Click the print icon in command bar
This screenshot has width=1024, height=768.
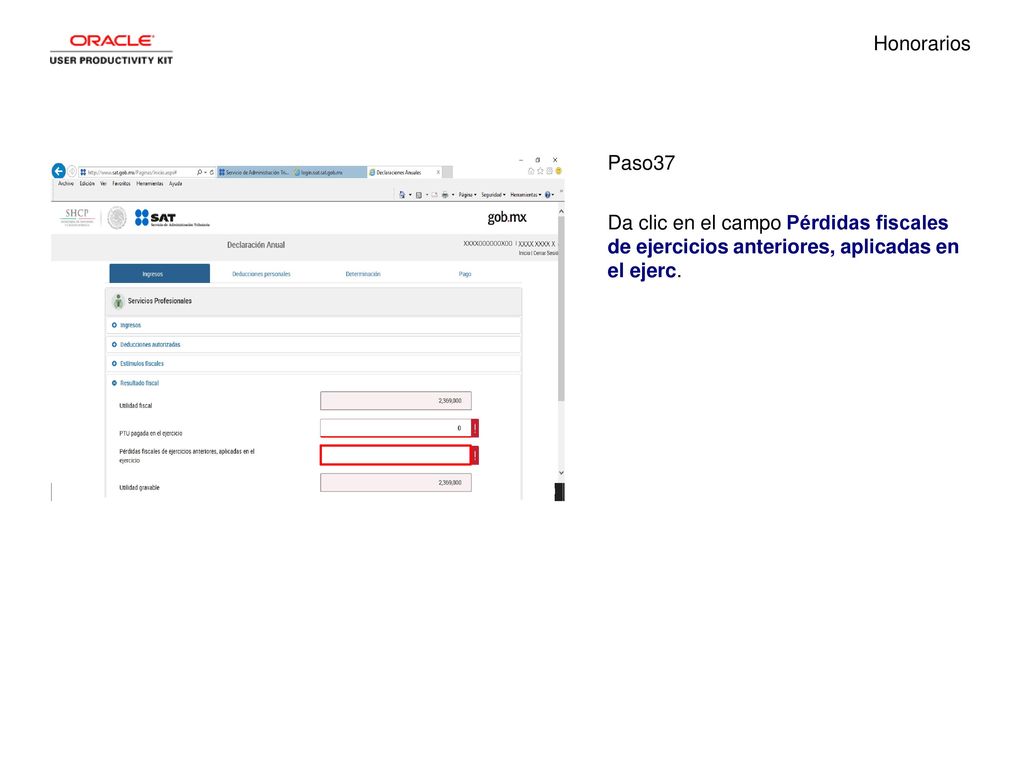(x=445, y=195)
